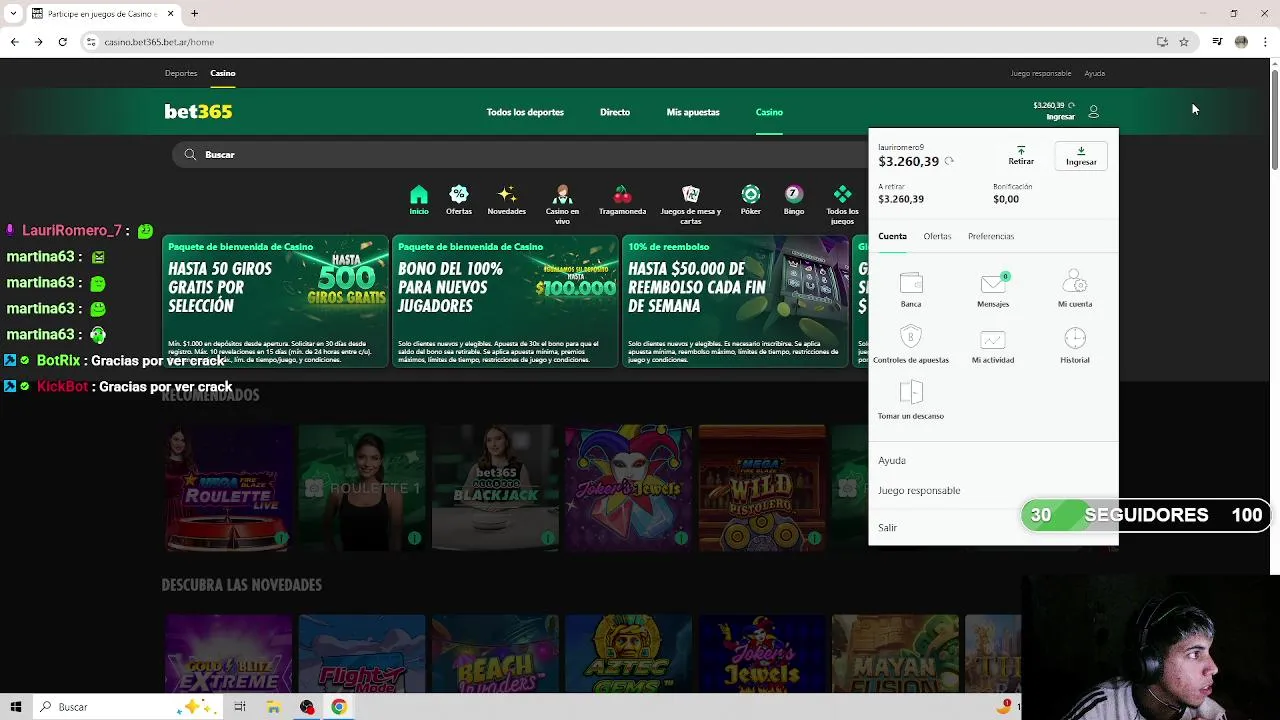This screenshot has height=720, width=1280.
Task: Select Casino in main navigation
Action: pyautogui.click(x=769, y=112)
